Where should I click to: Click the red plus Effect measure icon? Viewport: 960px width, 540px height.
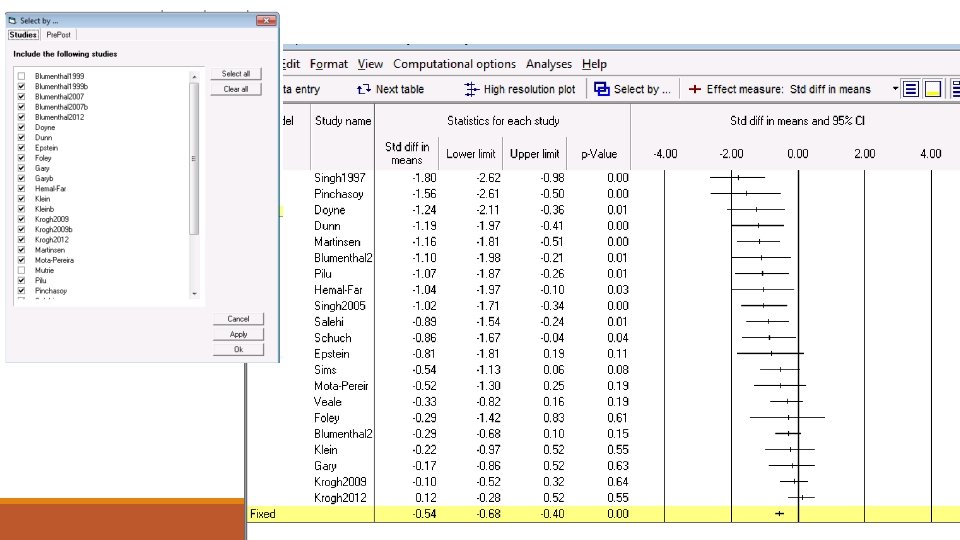tap(694, 89)
